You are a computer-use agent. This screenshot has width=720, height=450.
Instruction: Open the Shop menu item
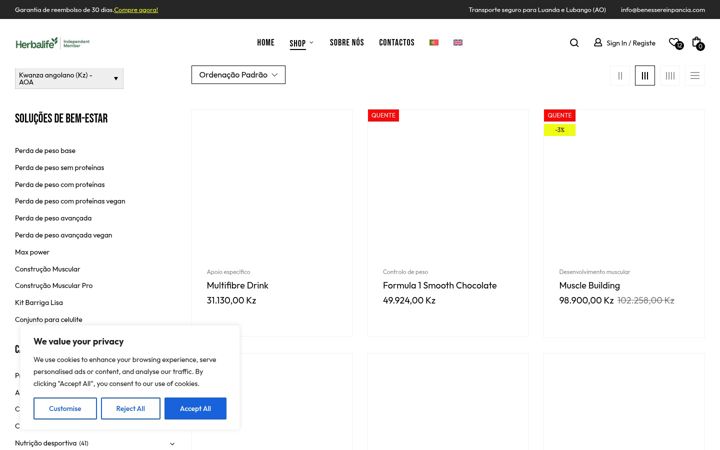[298, 43]
